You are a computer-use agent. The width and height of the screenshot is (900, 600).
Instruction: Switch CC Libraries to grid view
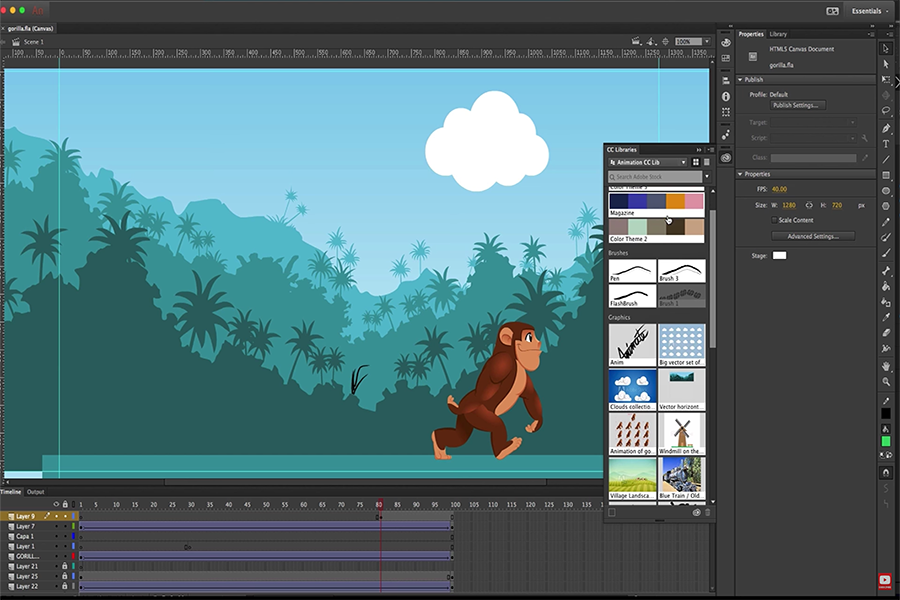[696, 162]
